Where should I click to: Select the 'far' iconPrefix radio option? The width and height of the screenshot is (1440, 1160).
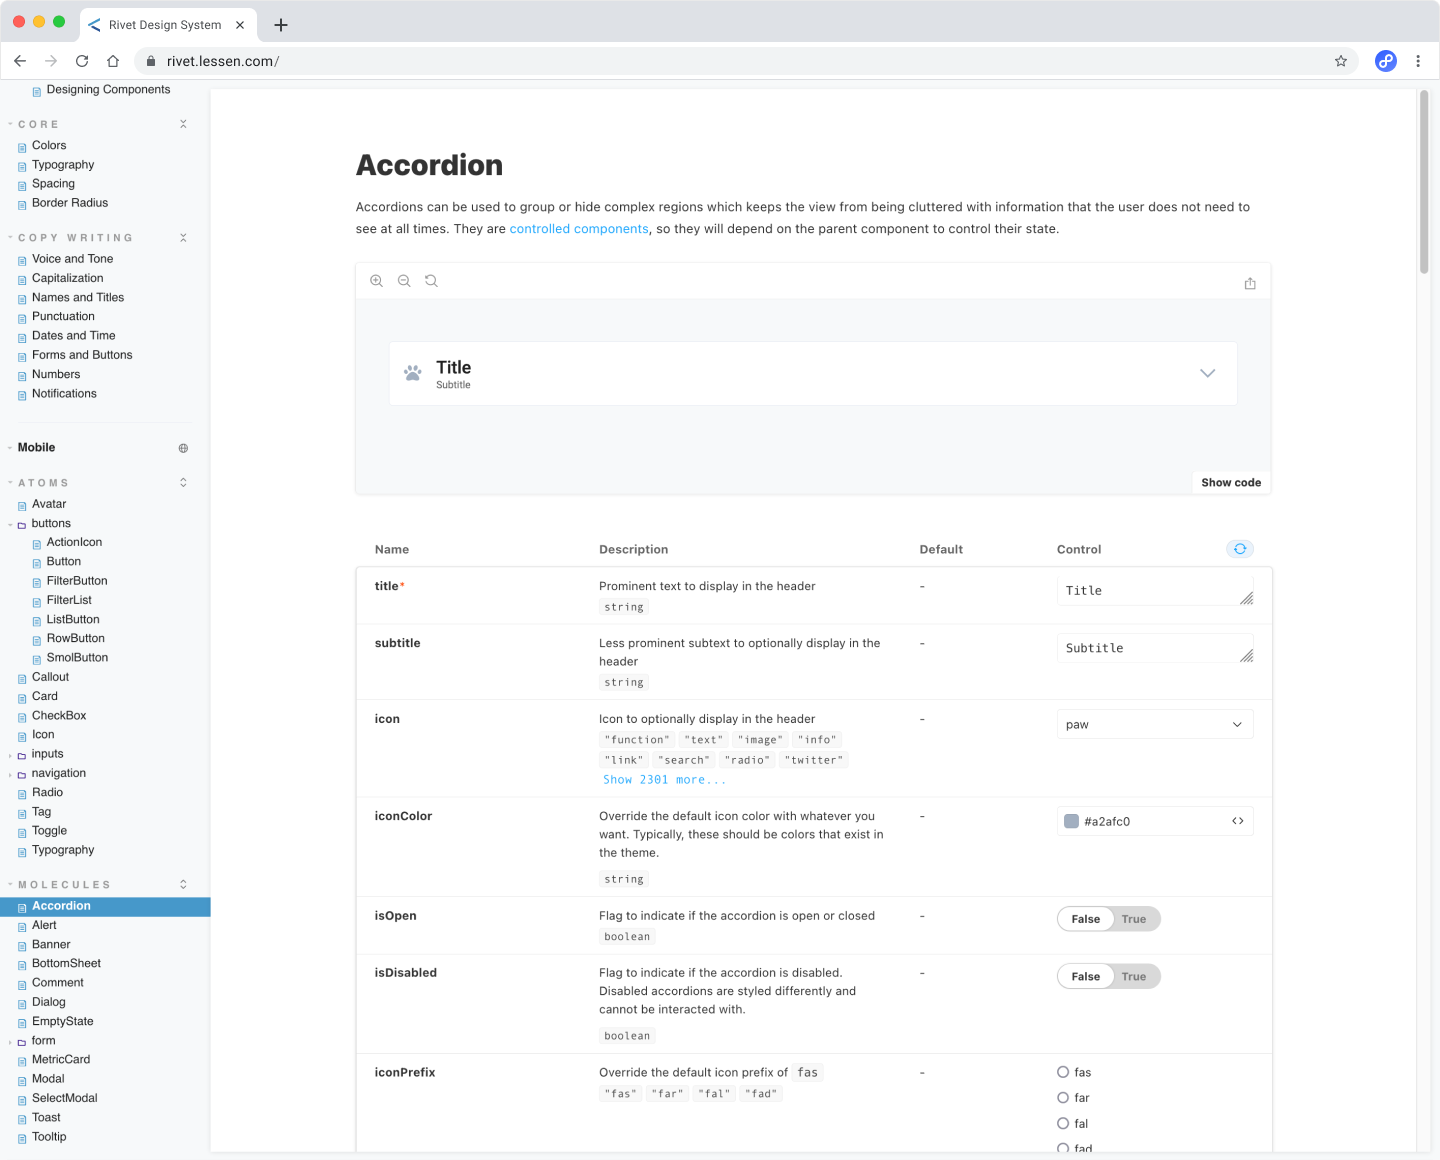point(1063,1097)
